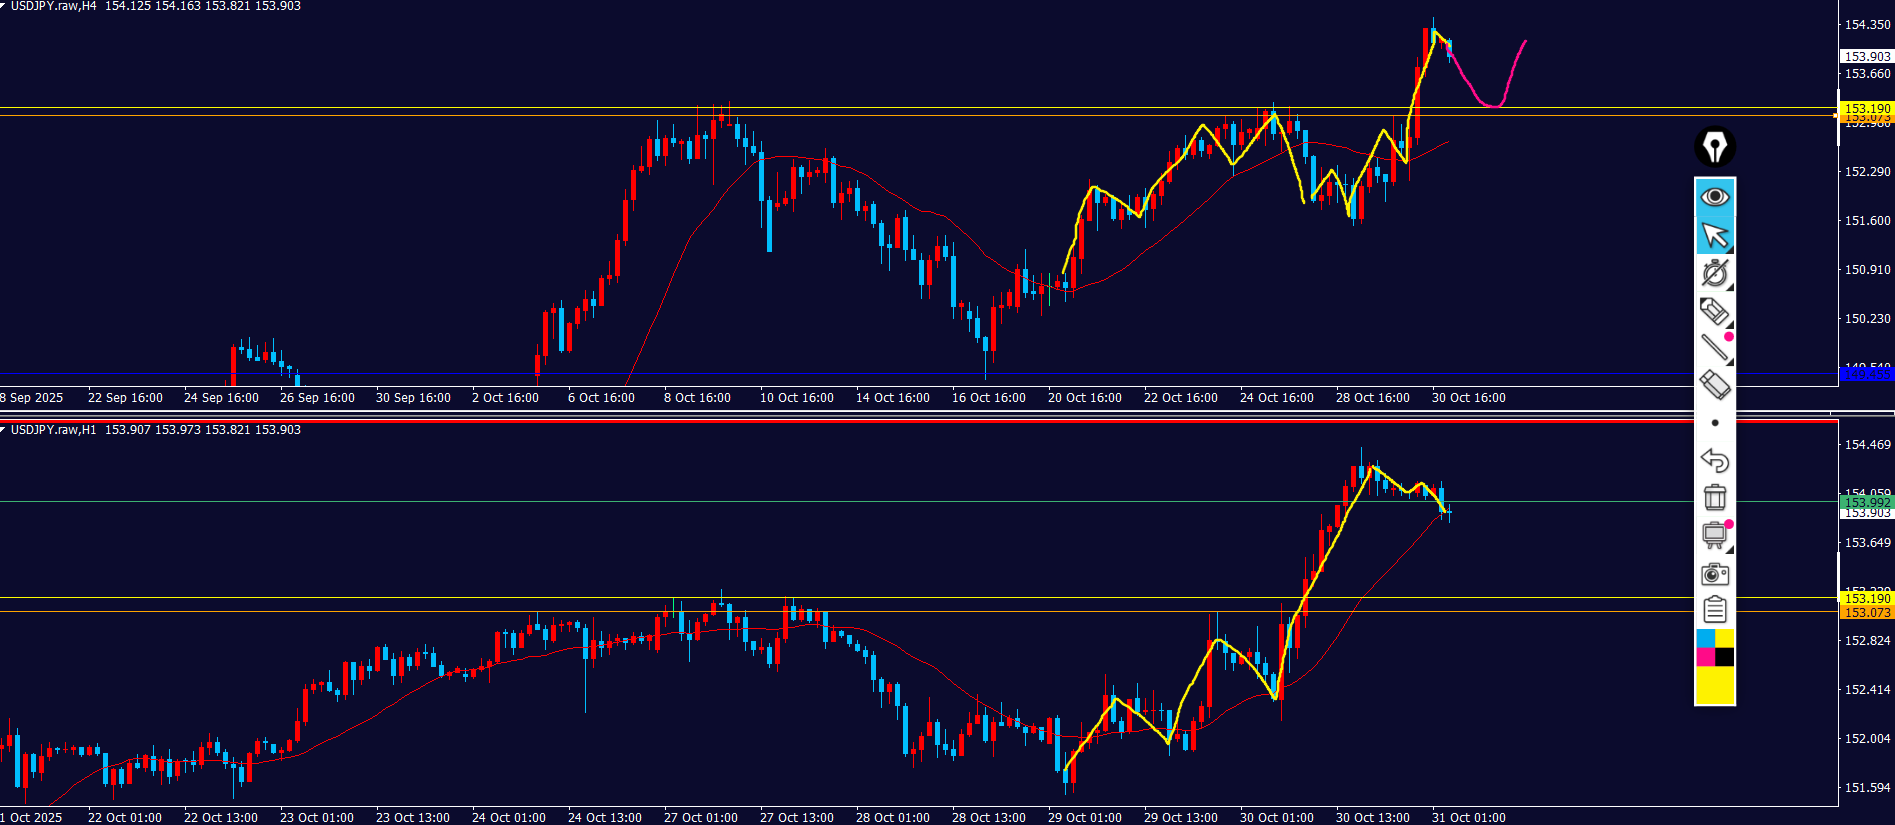Select the arrow cursor tool

[1714, 235]
